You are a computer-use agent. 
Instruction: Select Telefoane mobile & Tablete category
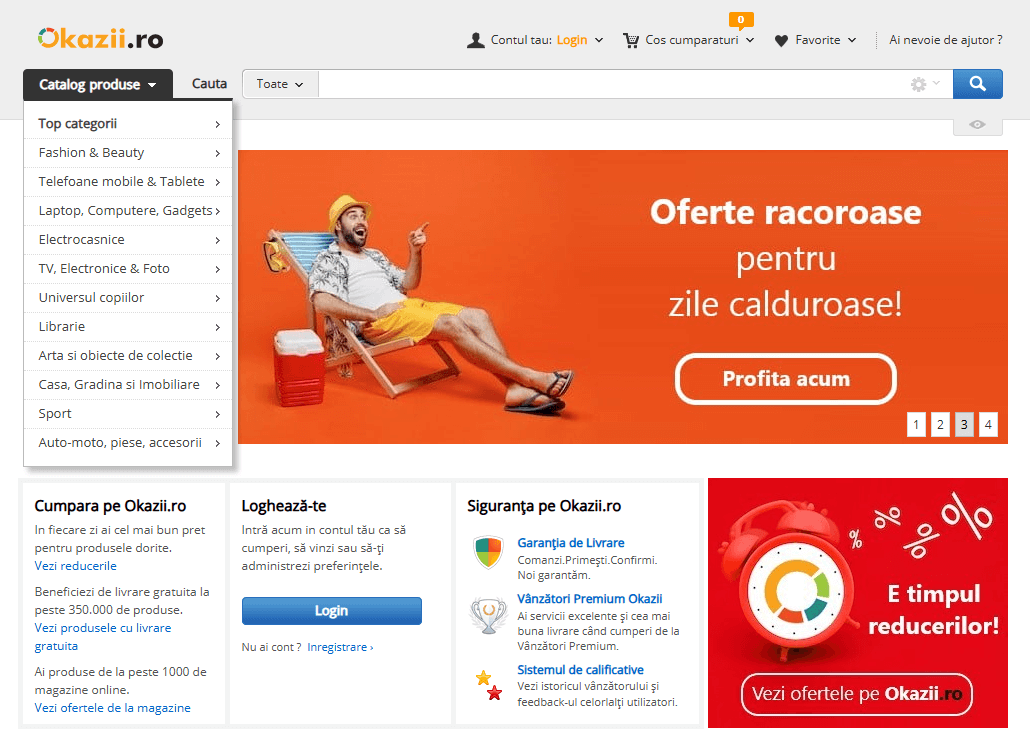(x=128, y=182)
